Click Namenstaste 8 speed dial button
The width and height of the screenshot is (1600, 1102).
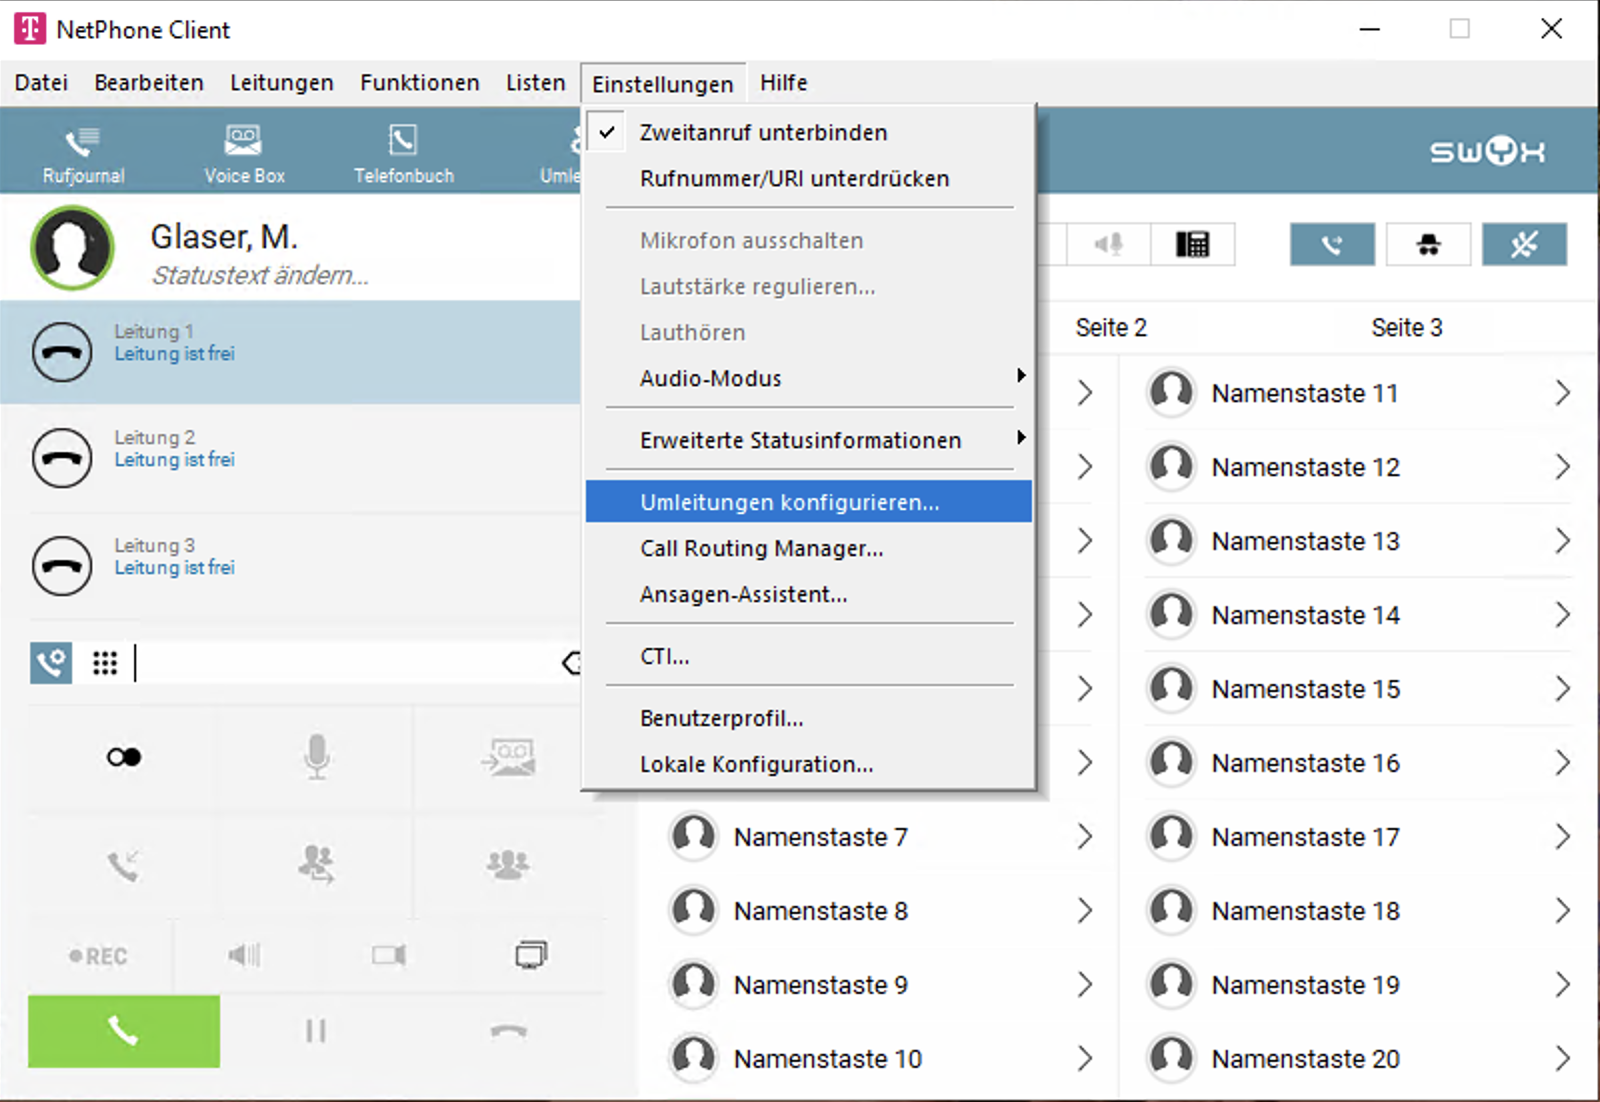tap(820, 911)
